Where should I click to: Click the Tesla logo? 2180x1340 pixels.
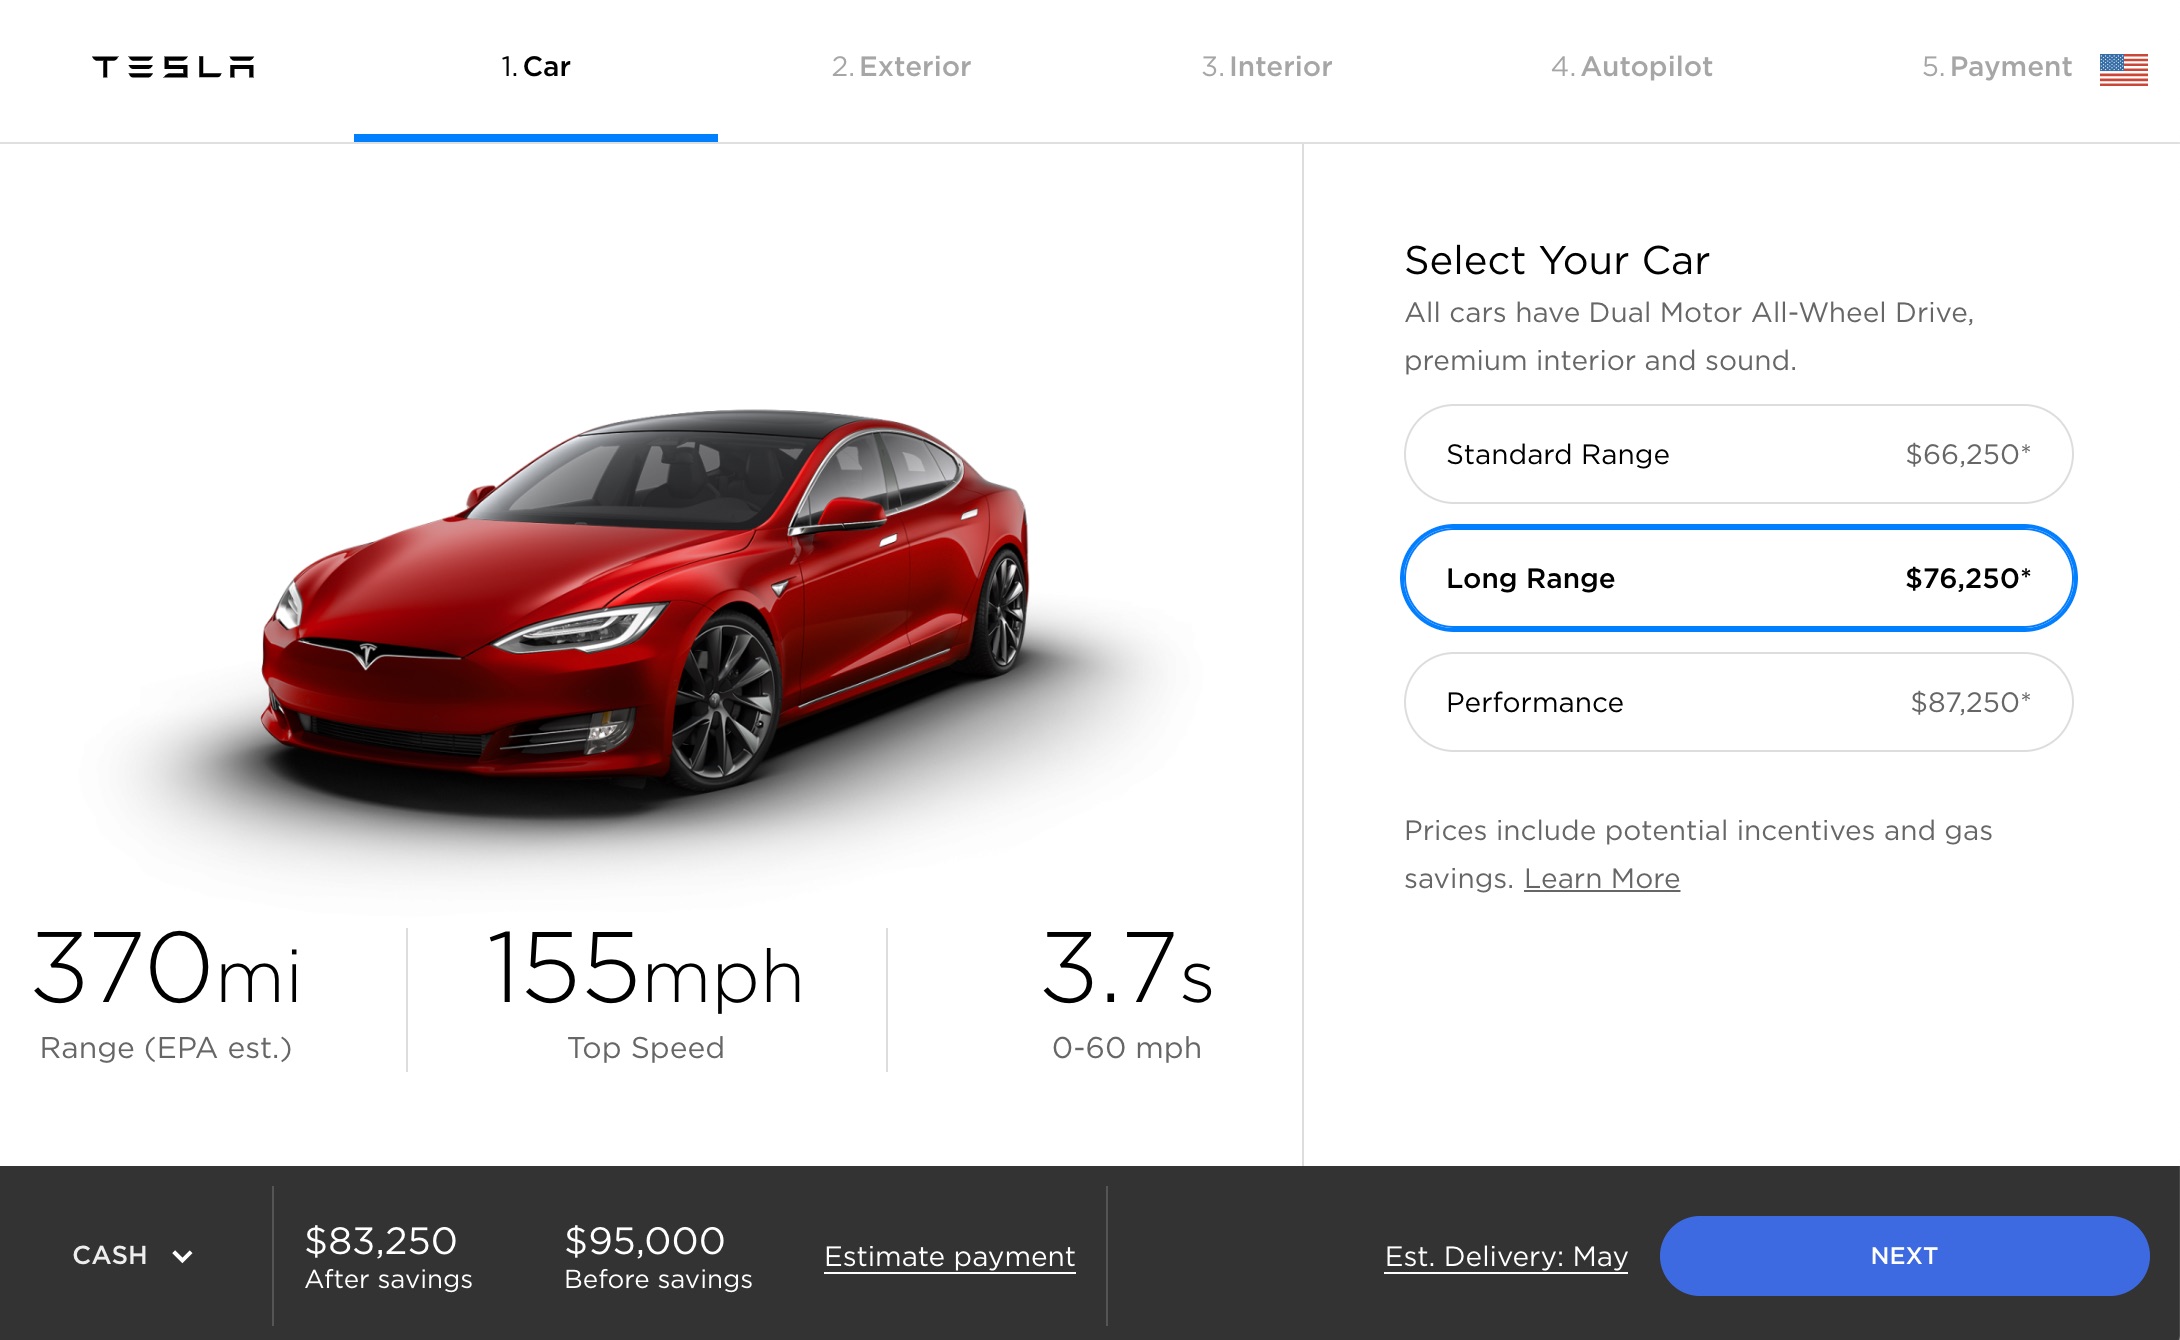coord(173,67)
